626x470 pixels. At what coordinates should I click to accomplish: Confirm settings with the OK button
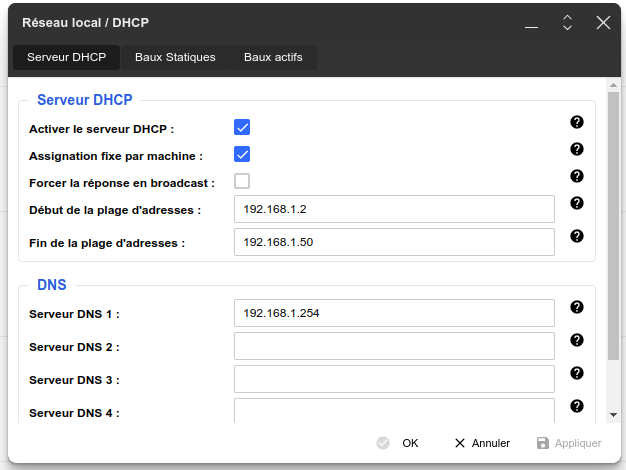click(398, 443)
